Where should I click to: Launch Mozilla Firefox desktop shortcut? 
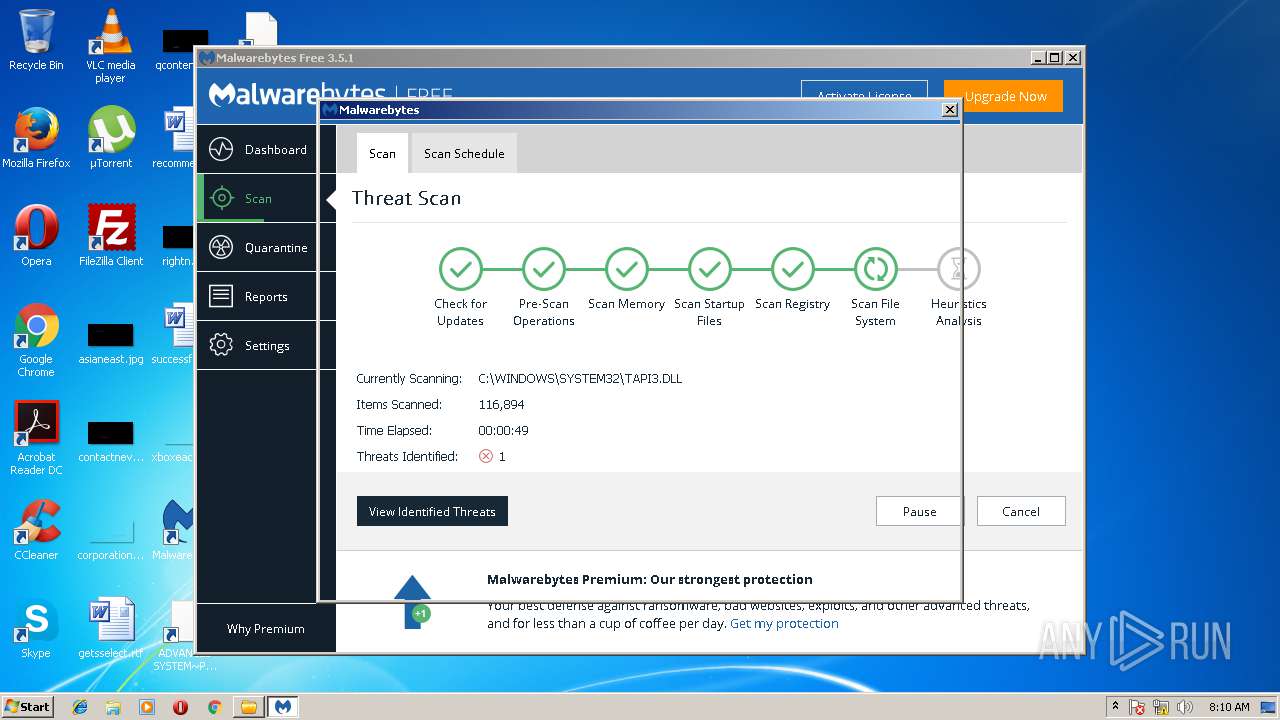[36, 138]
